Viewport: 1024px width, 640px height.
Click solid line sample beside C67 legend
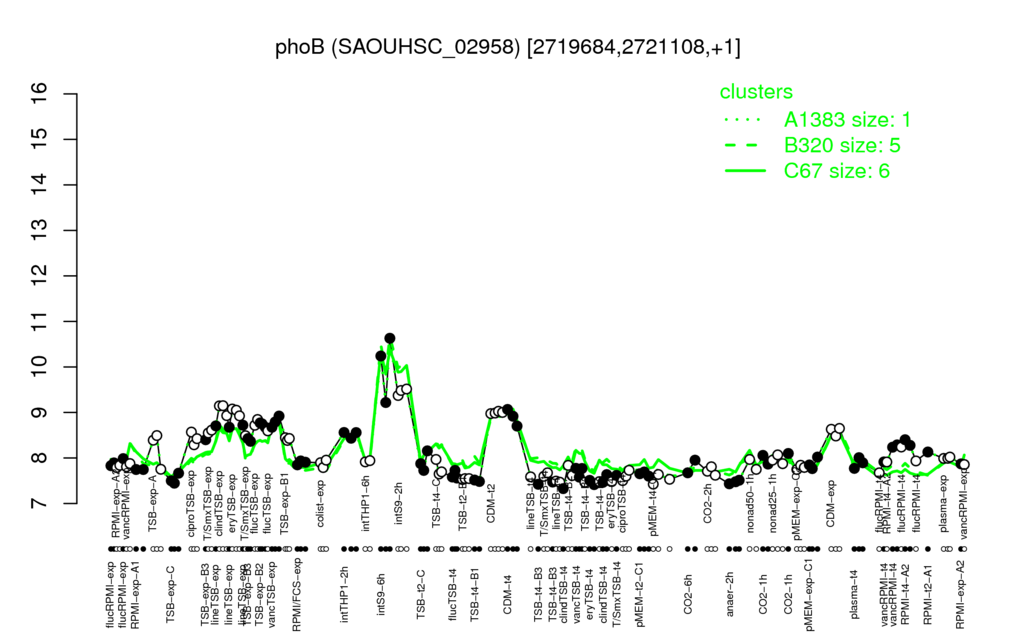(745, 171)
